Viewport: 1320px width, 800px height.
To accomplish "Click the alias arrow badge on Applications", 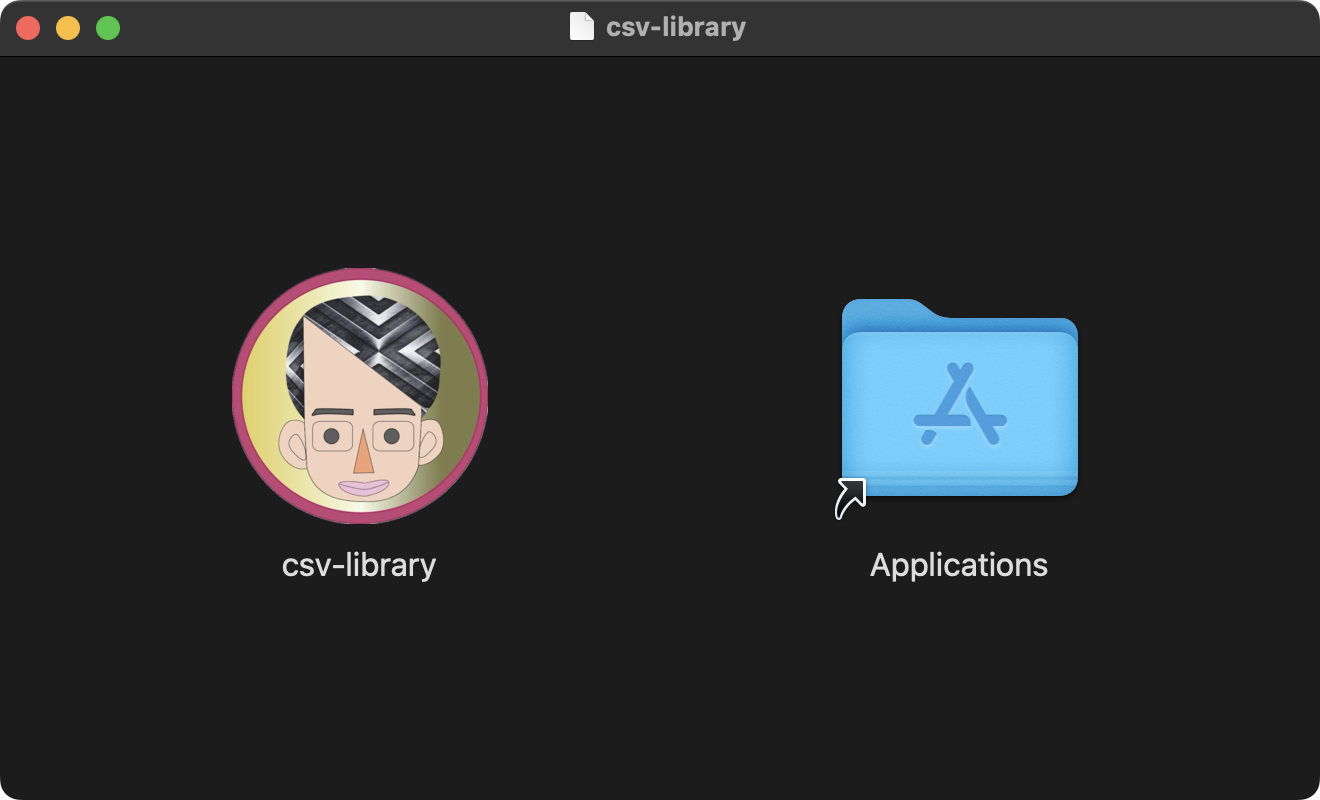I will pos(850,498).
